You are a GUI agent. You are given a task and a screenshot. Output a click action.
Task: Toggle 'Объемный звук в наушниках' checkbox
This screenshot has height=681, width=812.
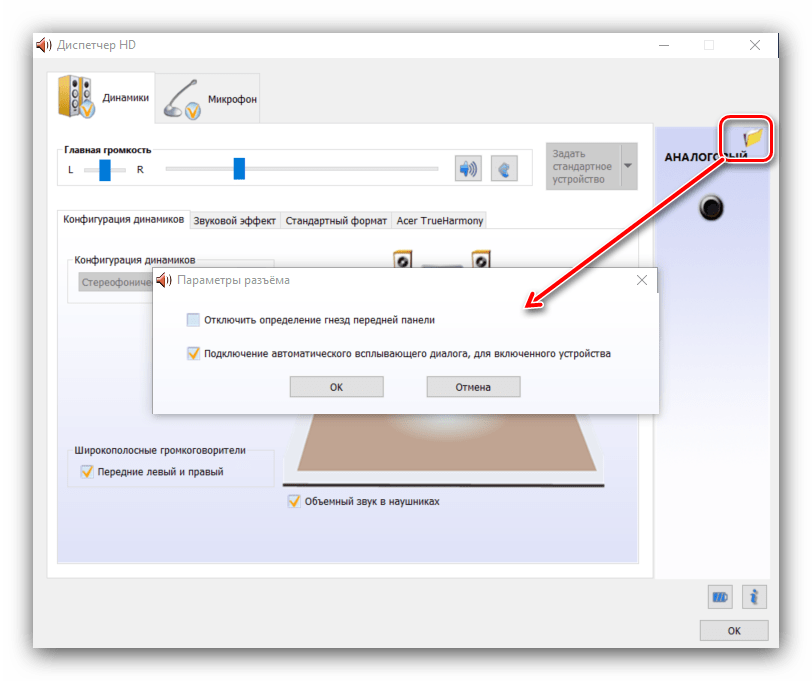click(x=294, y=501)
